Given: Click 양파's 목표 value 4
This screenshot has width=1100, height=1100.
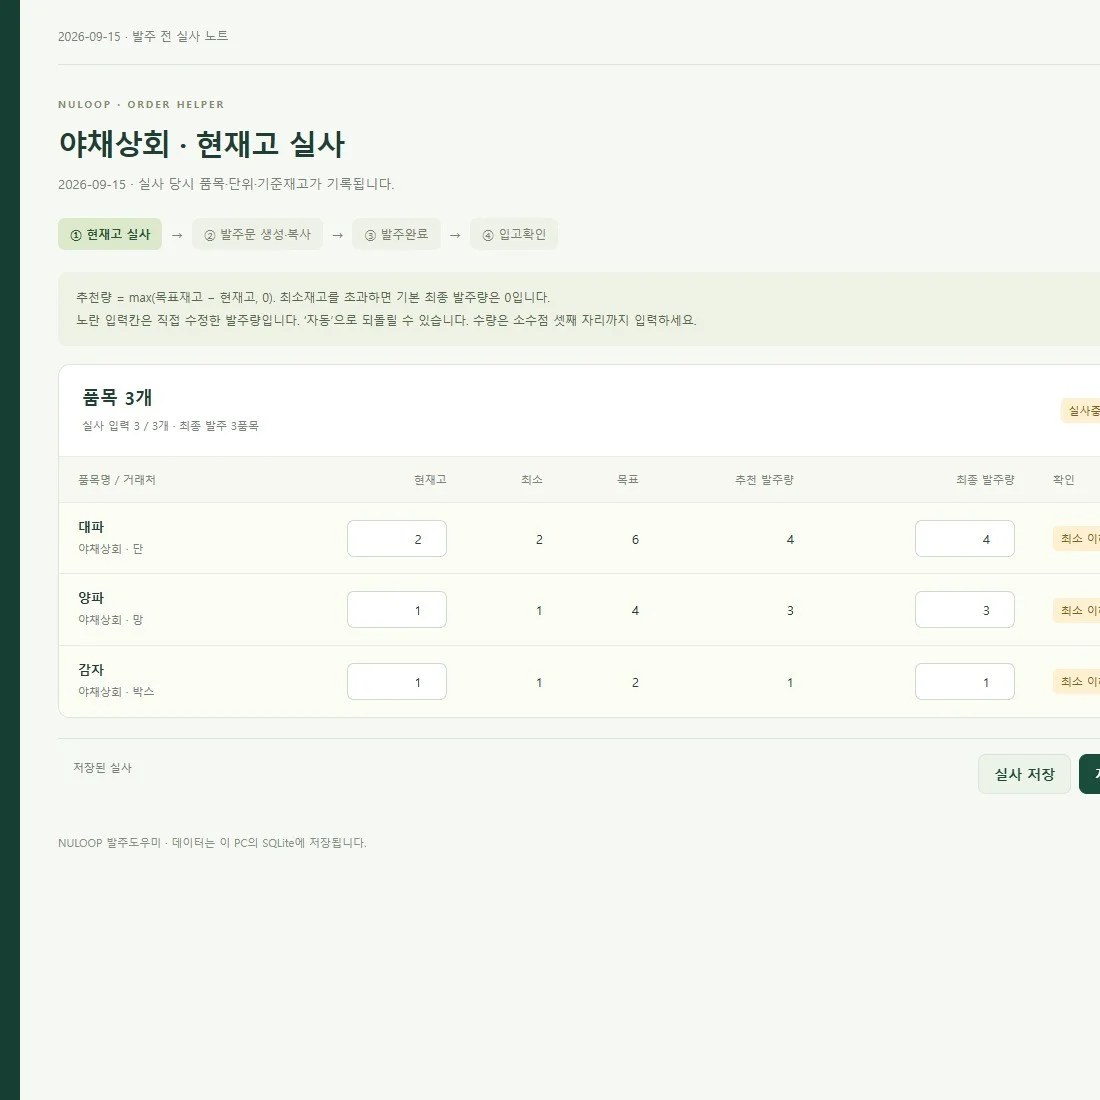Looking at the screenshot, I should 635,610.
